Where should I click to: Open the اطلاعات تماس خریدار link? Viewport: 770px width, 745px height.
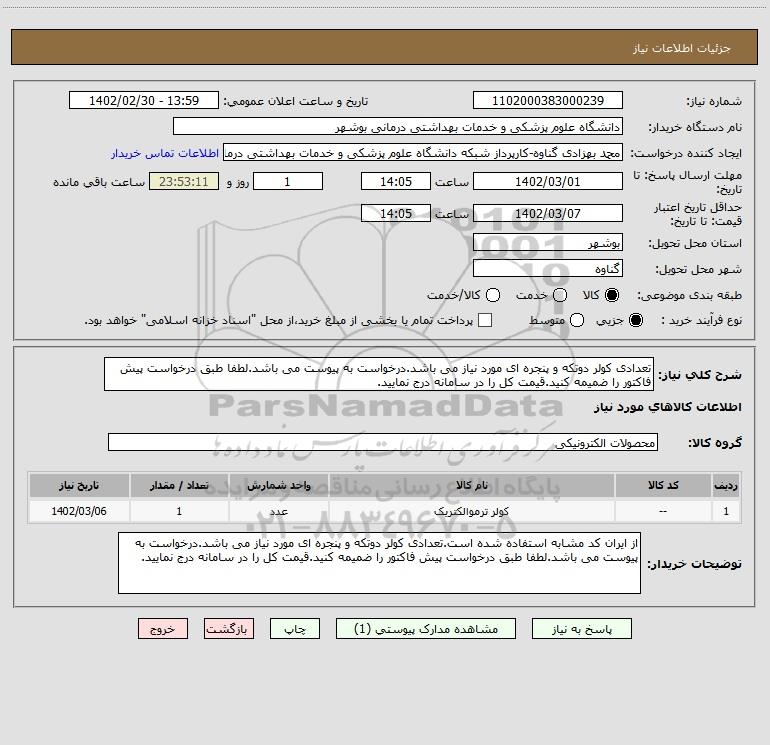165,153
